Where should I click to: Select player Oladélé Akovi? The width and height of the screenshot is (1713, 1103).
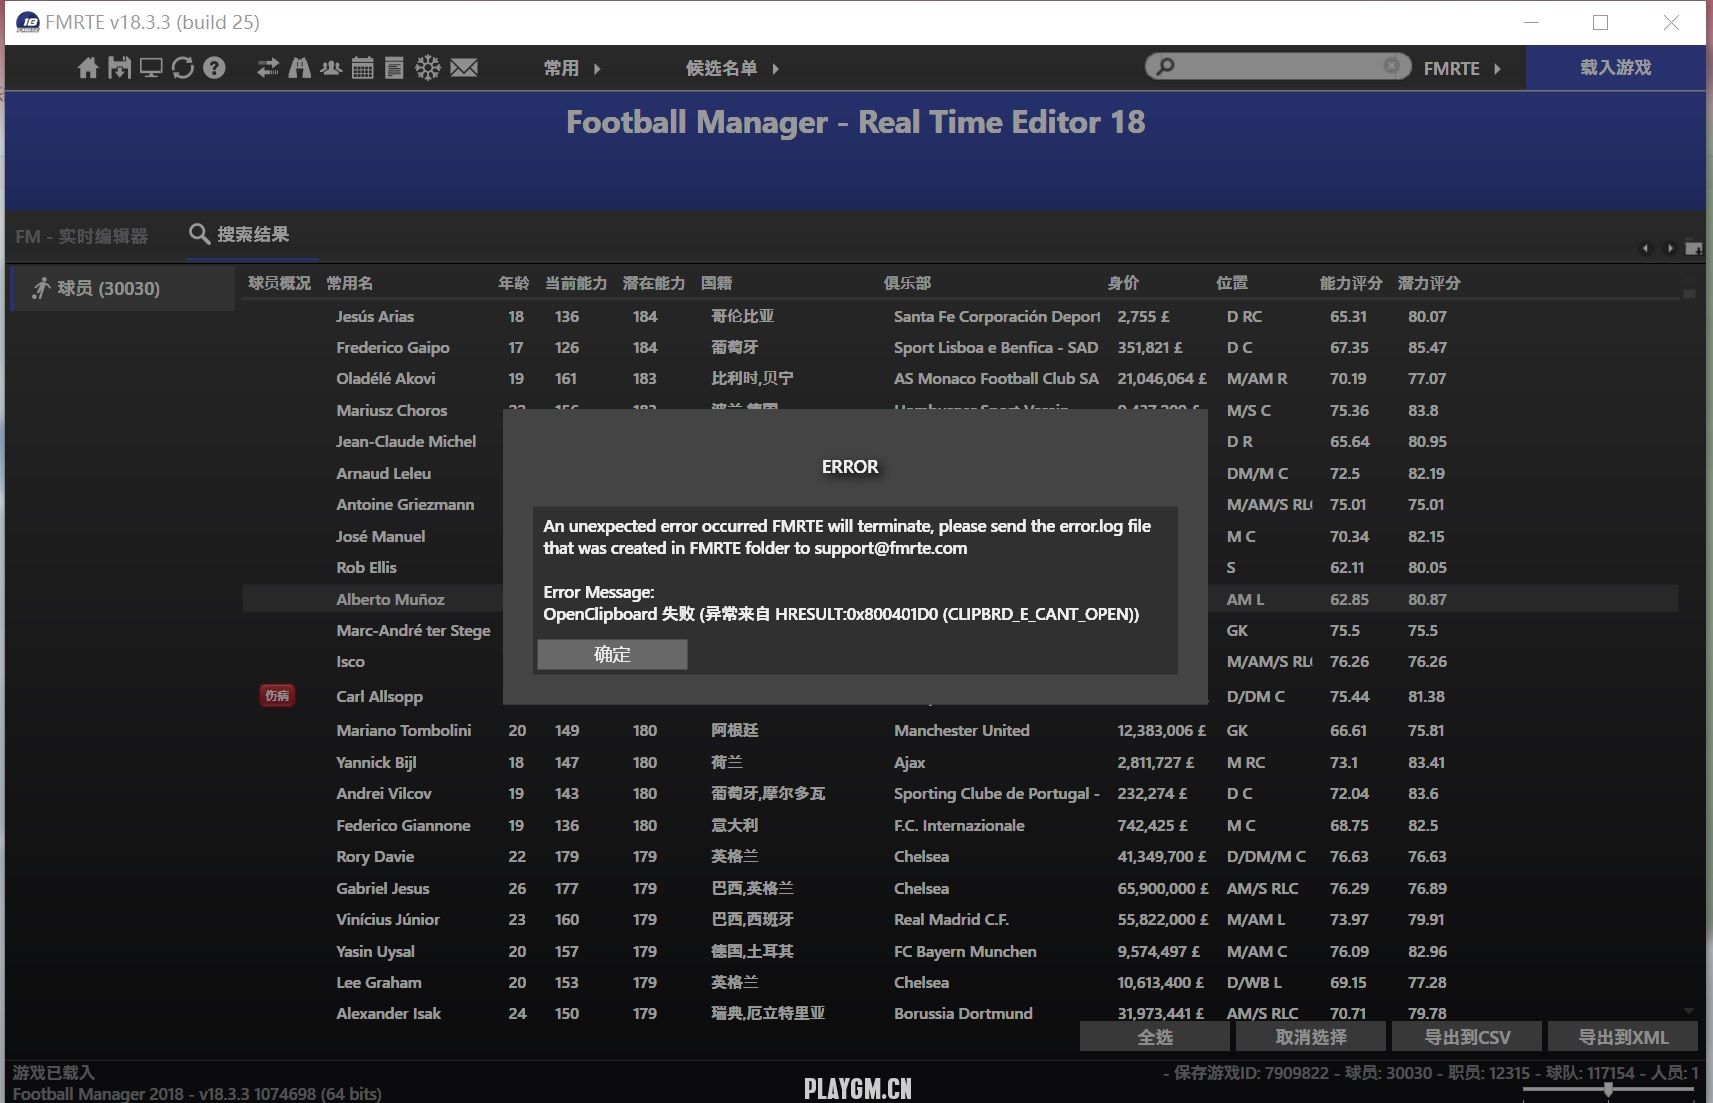[x=386, y=378]
